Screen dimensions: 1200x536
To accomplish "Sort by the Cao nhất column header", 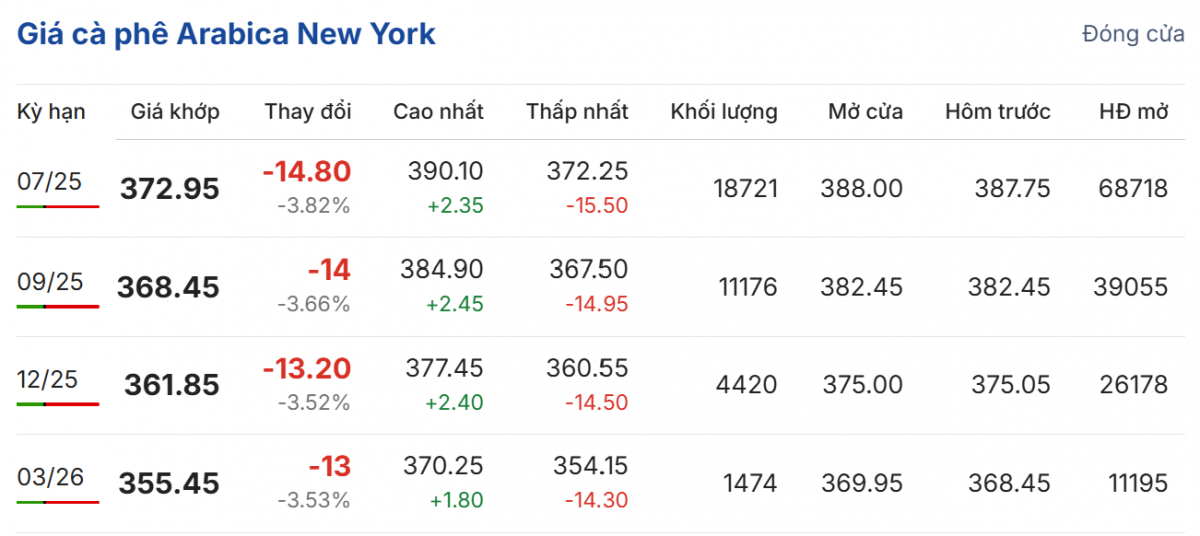I will click(438, 111).
